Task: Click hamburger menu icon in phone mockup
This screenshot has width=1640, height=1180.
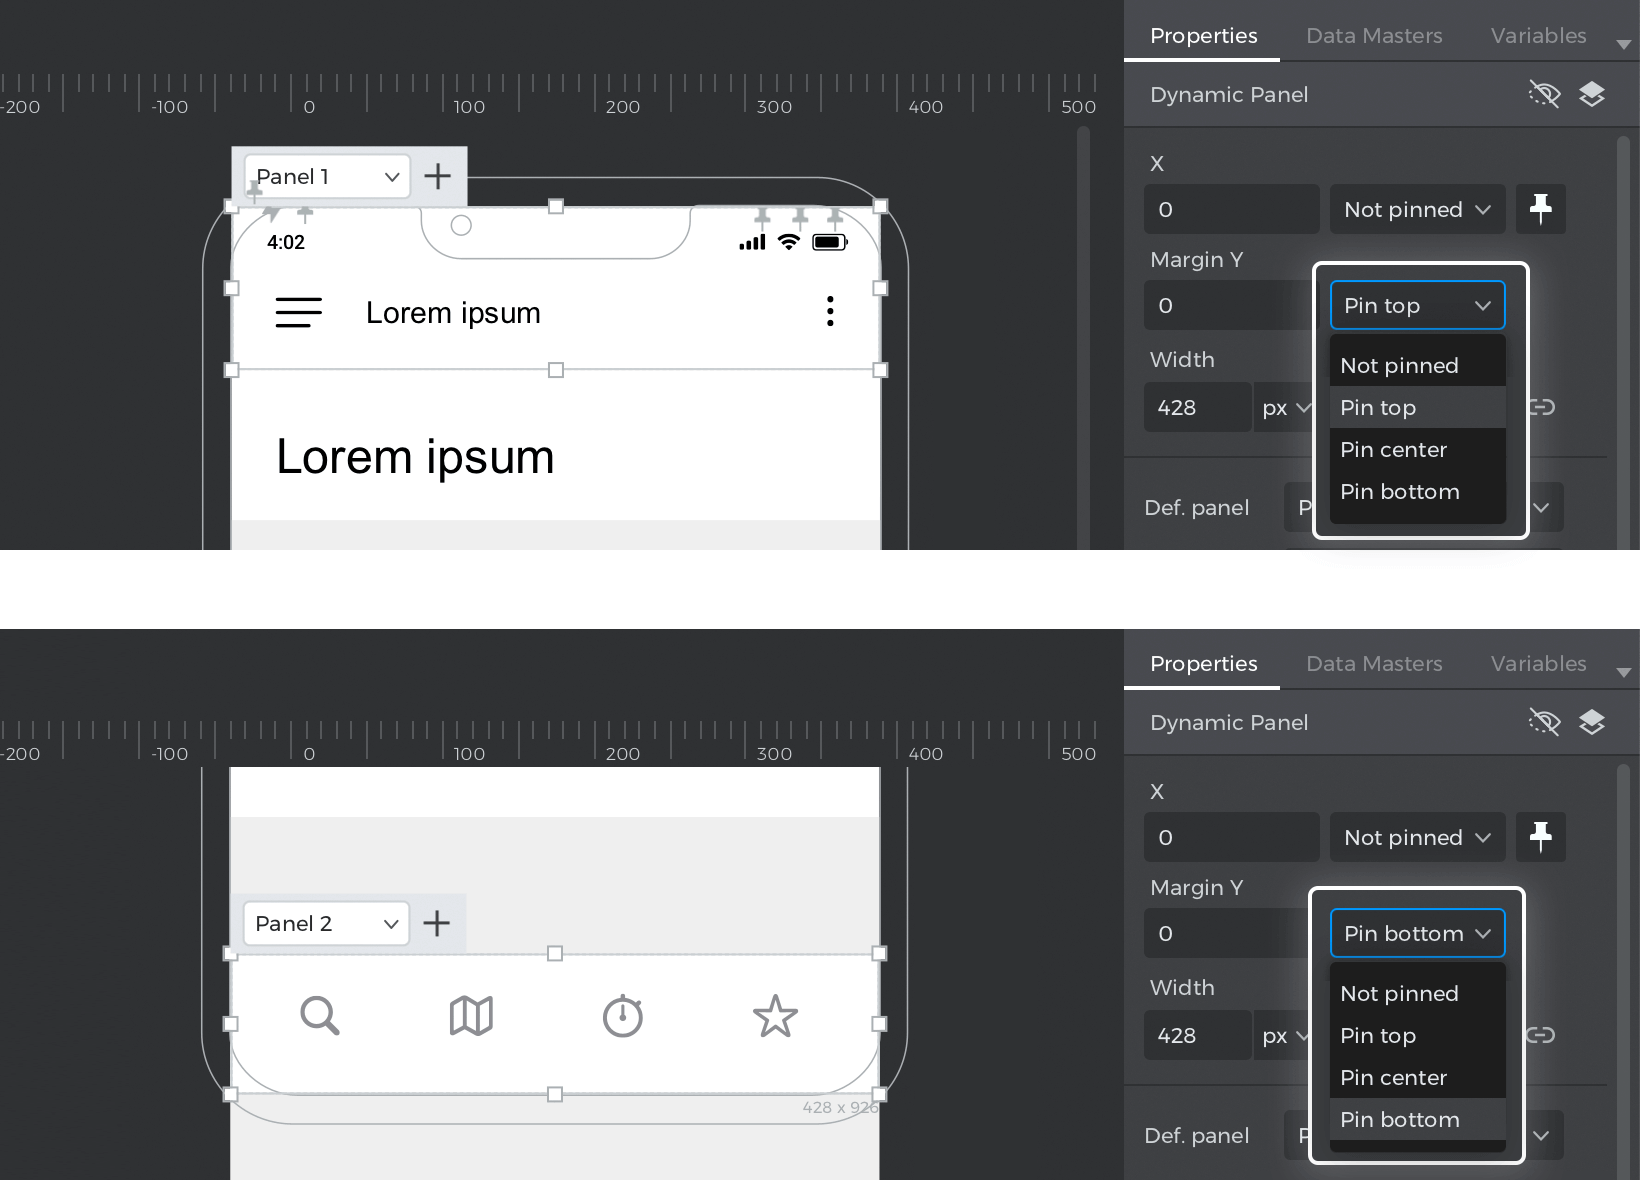Action: pyautogui.click(x=298, y=312)
